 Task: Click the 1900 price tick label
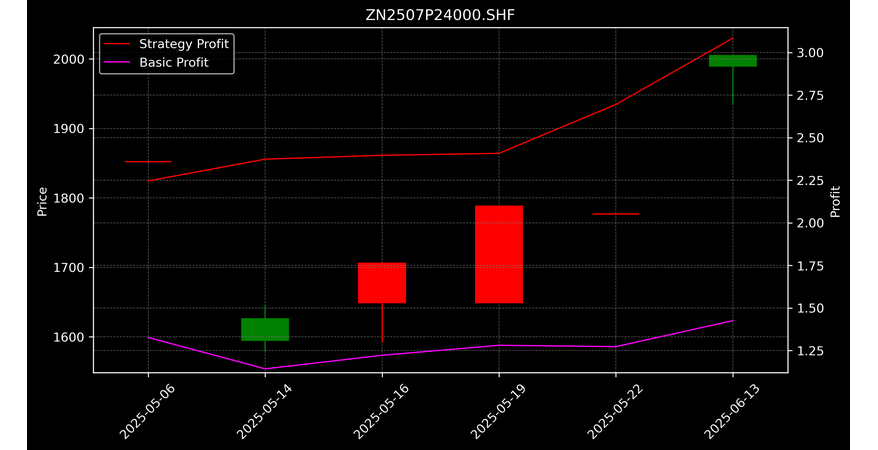(68, 129)
